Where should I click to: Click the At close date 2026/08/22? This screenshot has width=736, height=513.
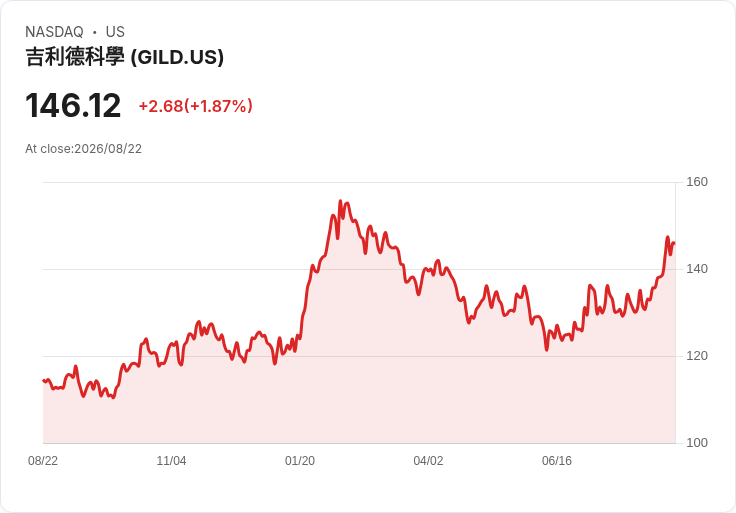click(108, 149)
